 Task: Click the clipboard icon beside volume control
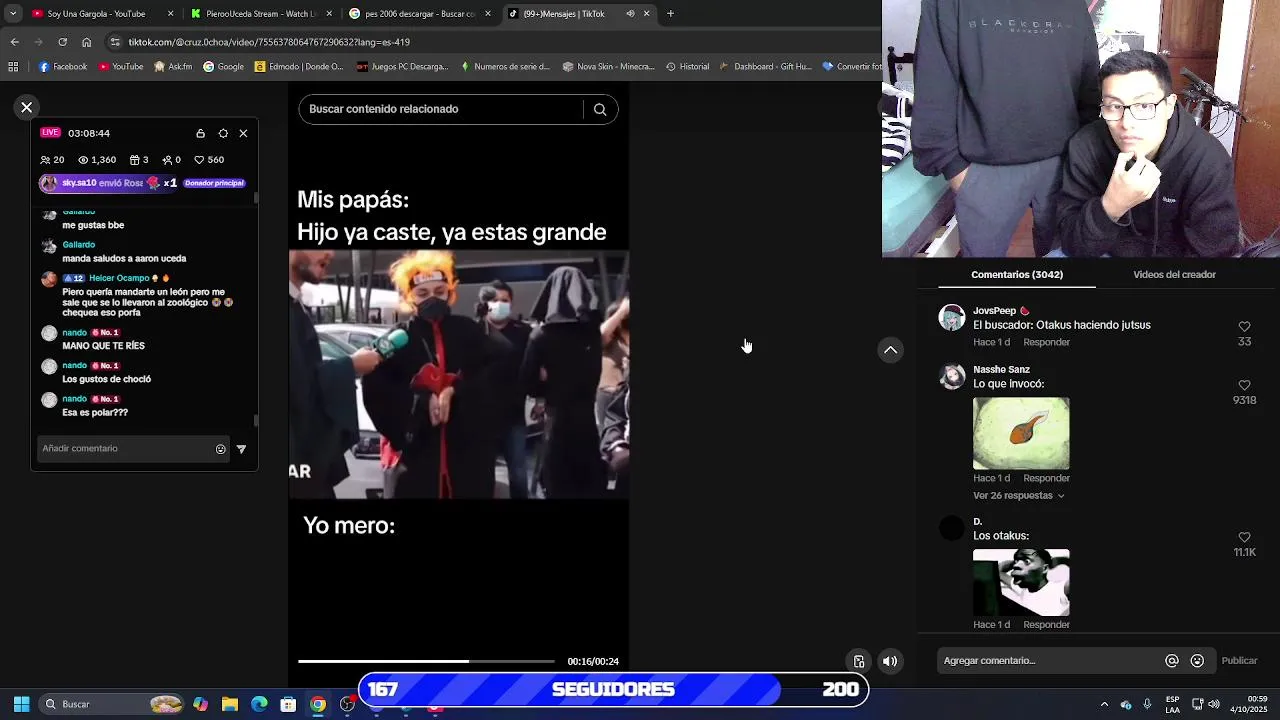tap(859, 661)
